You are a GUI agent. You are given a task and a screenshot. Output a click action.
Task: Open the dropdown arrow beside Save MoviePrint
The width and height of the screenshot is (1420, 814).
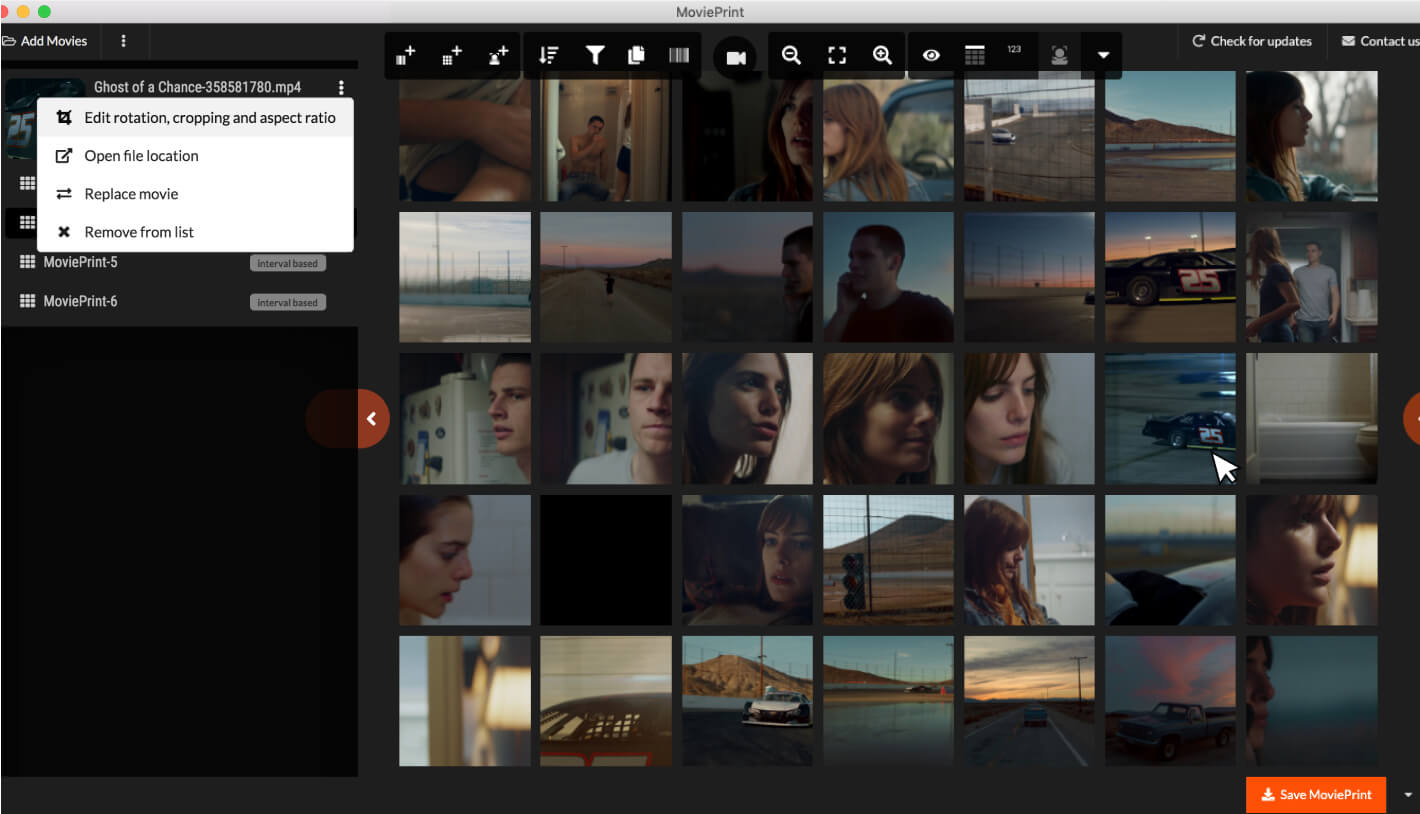[x=1408, y=795]
